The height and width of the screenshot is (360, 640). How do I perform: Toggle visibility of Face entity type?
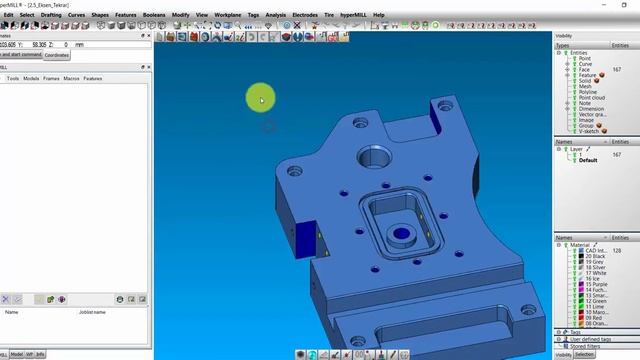coord(574,70)
